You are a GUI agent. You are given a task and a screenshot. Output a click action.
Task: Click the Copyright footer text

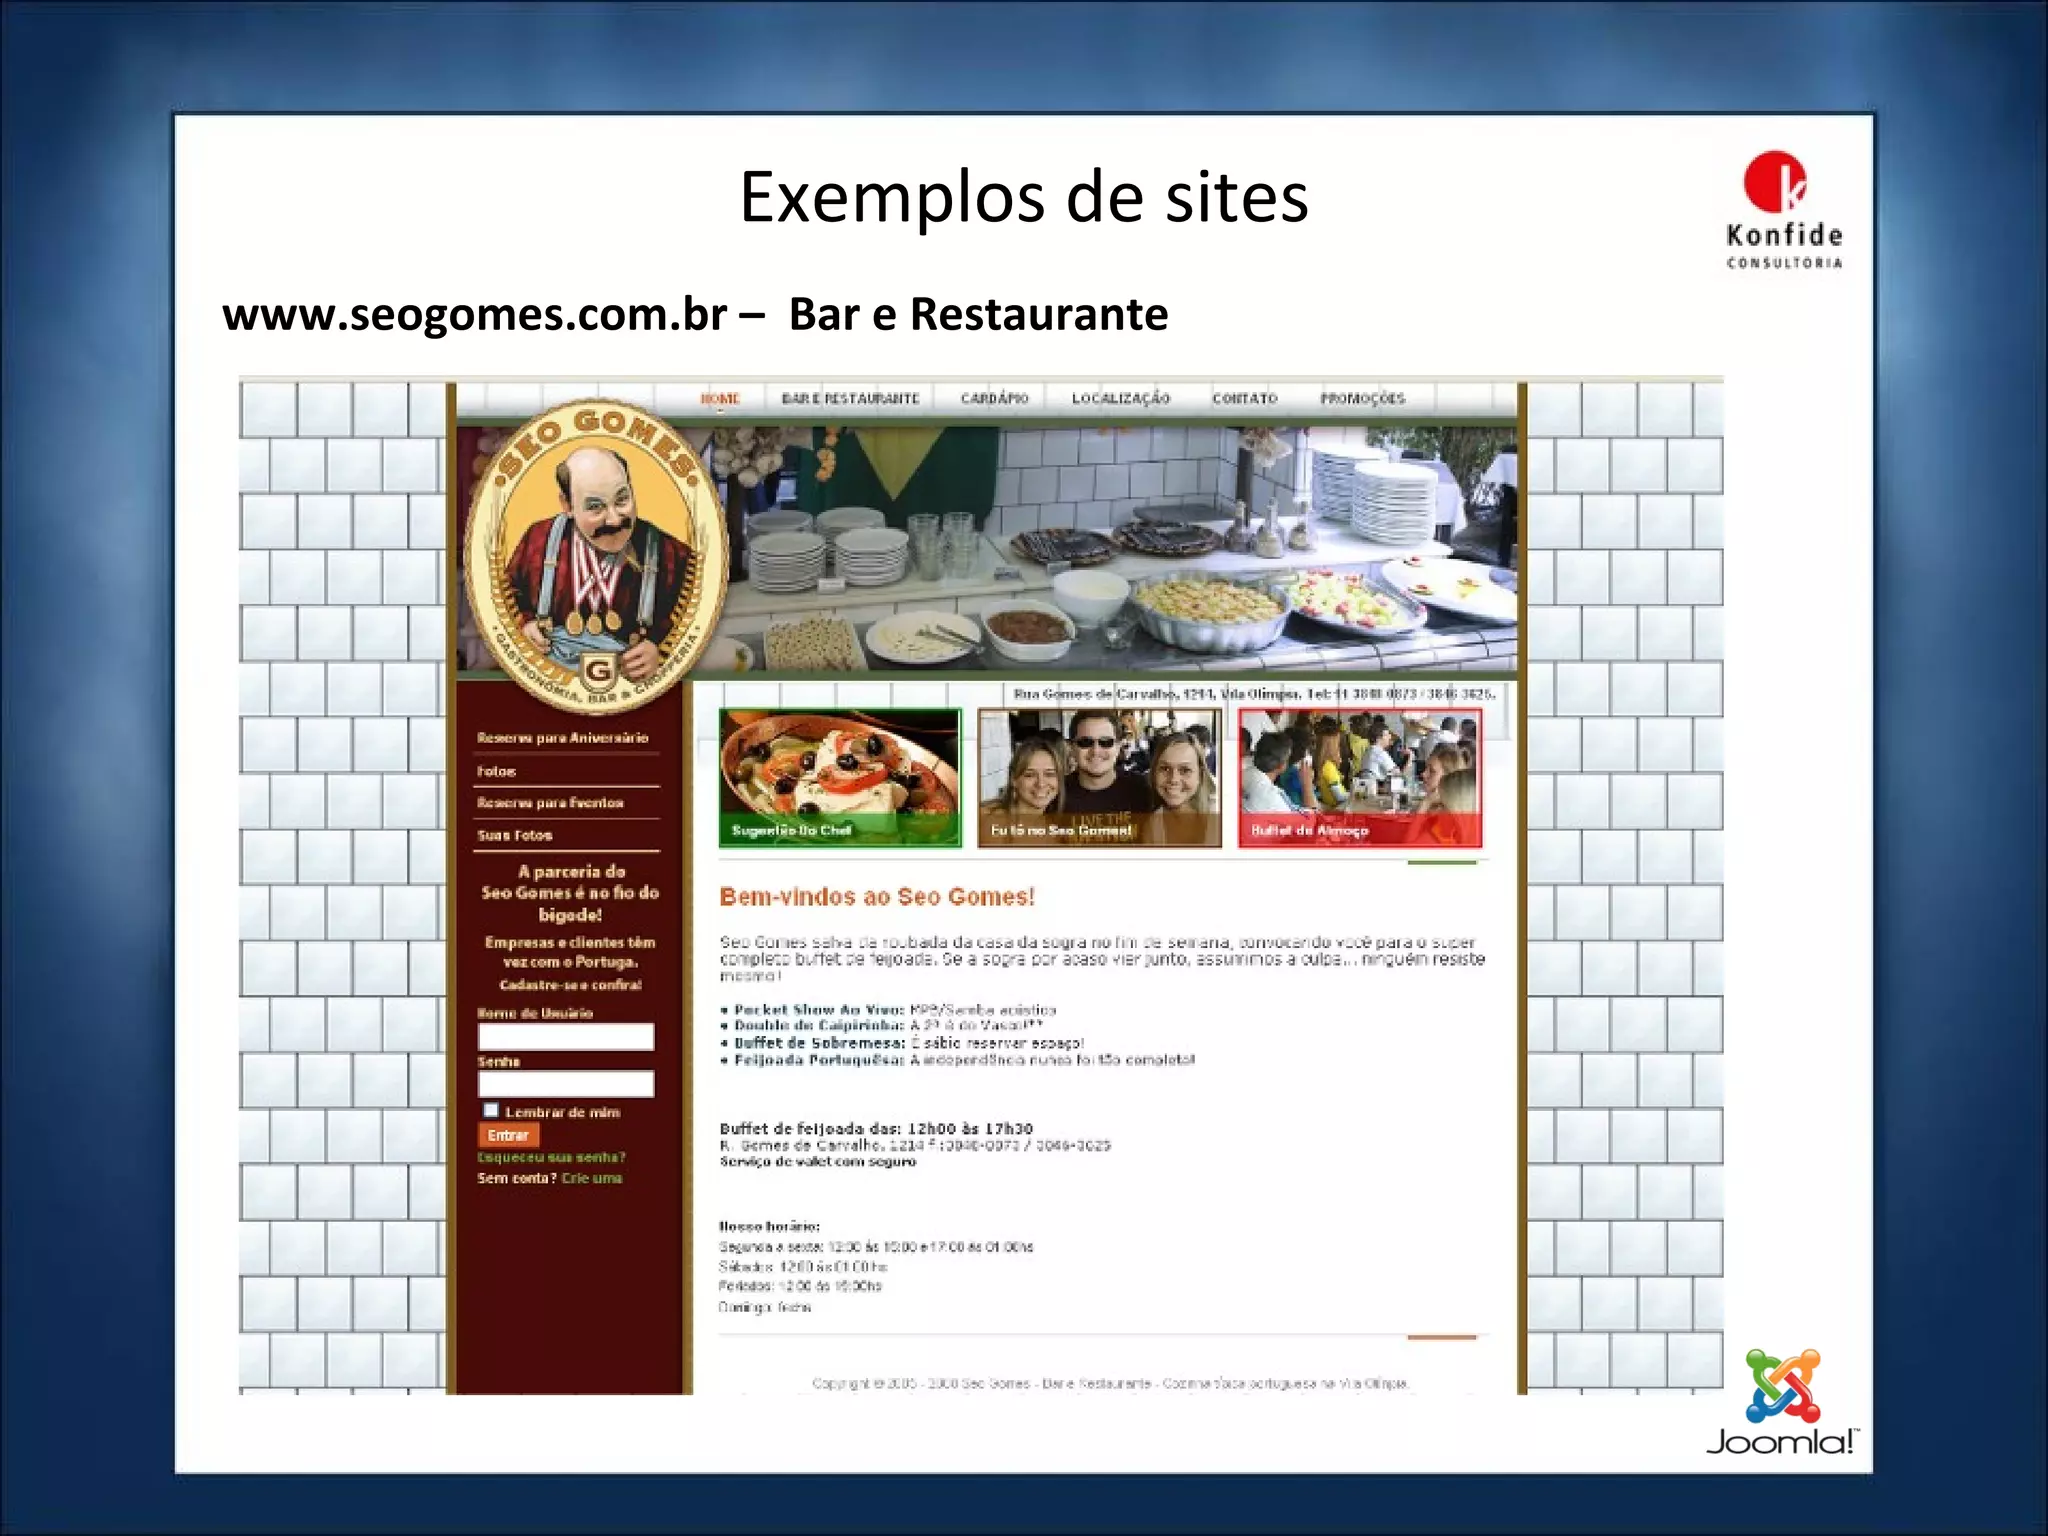1110,1384
